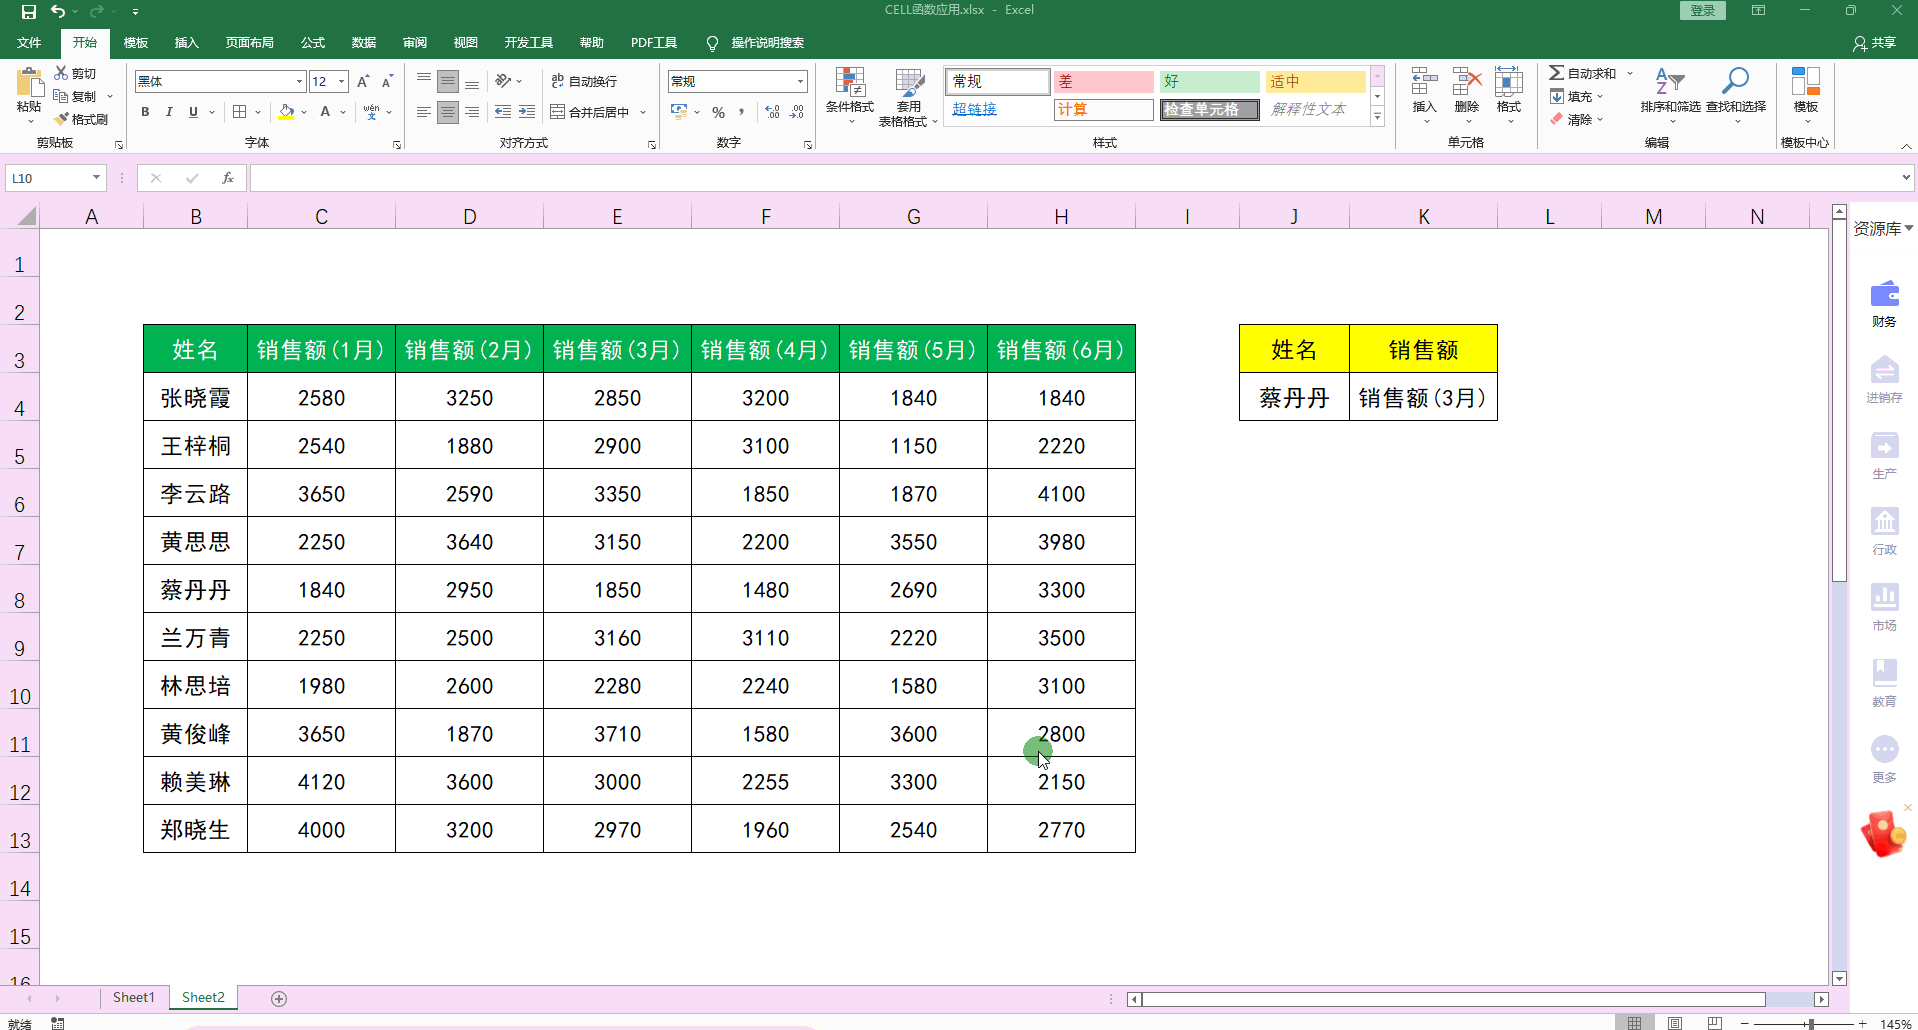Open the font name dropdown

click(299, 81)
